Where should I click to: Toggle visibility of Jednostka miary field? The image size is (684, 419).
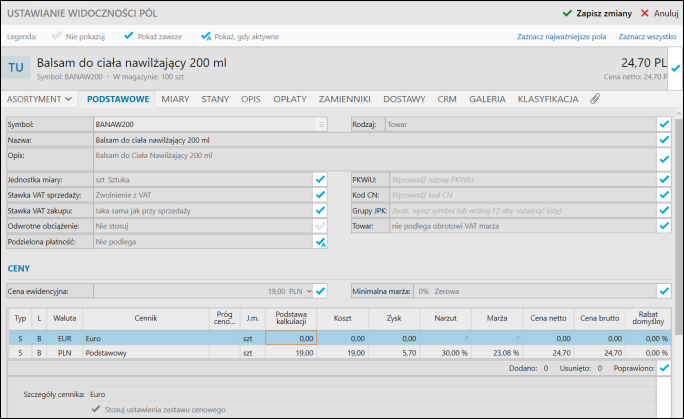coord(320,179)
